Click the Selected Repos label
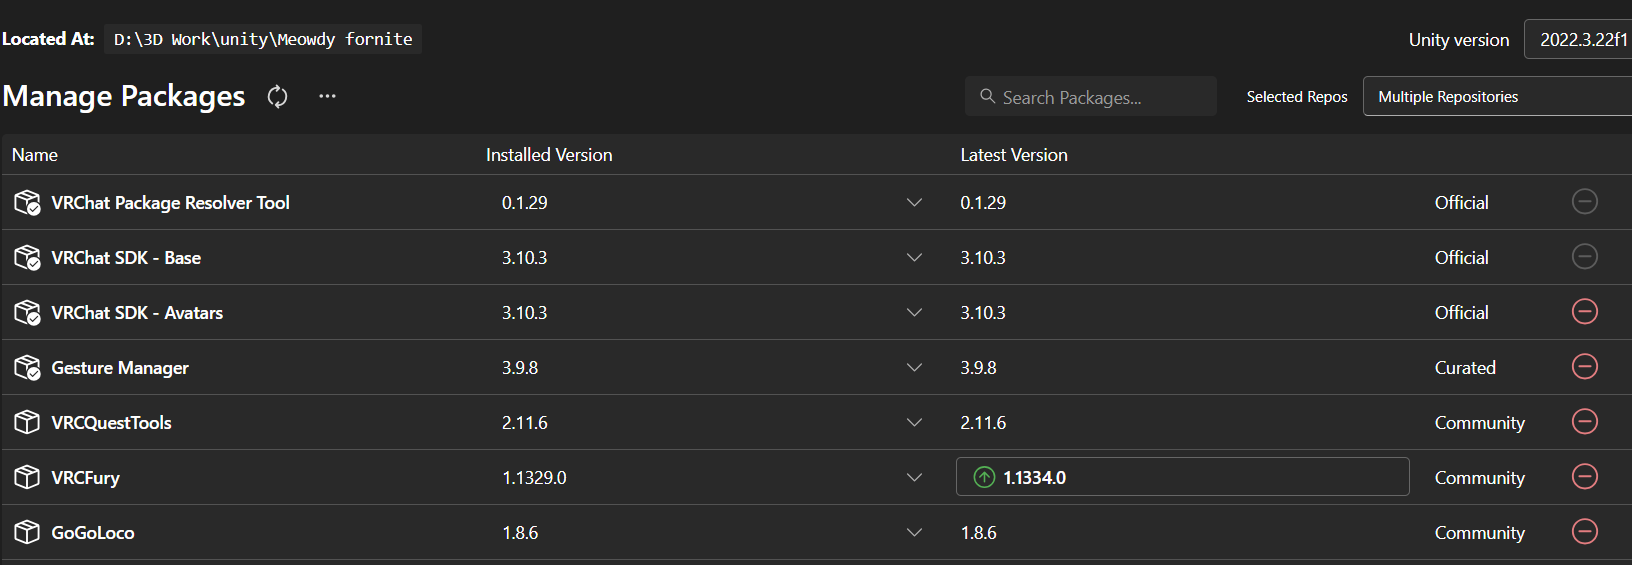1632x565 pixels. [x=1297, y=97]
